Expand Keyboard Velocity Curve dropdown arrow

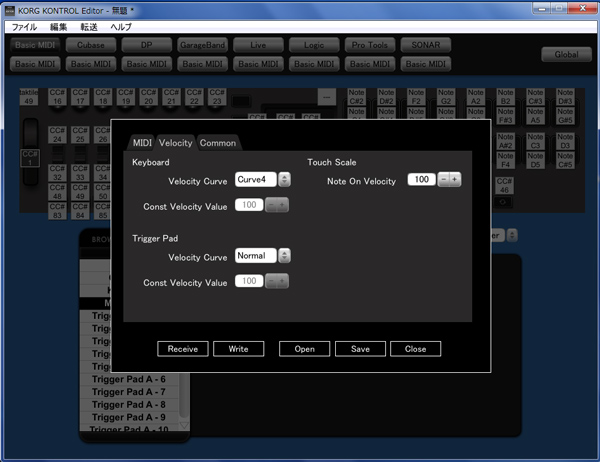pyautogui.click(x=284, y=179)
